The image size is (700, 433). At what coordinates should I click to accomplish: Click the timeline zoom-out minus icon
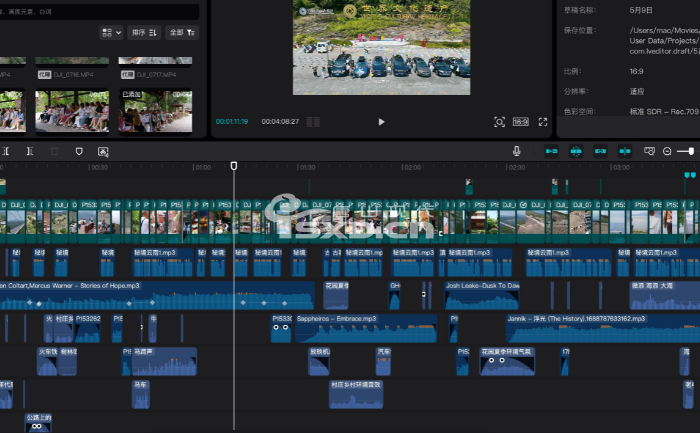667,151
